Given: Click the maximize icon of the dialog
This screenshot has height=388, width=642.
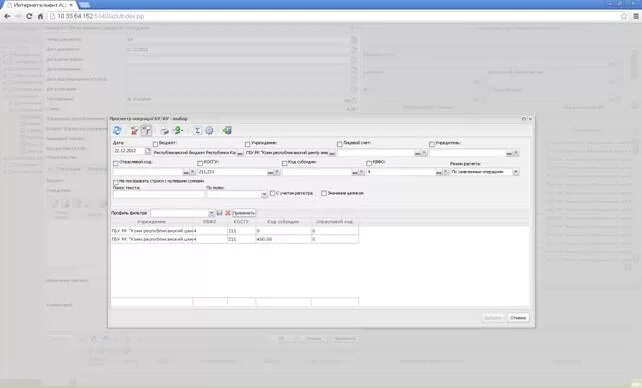Looking at the screenshot, I should click(524, 119).
